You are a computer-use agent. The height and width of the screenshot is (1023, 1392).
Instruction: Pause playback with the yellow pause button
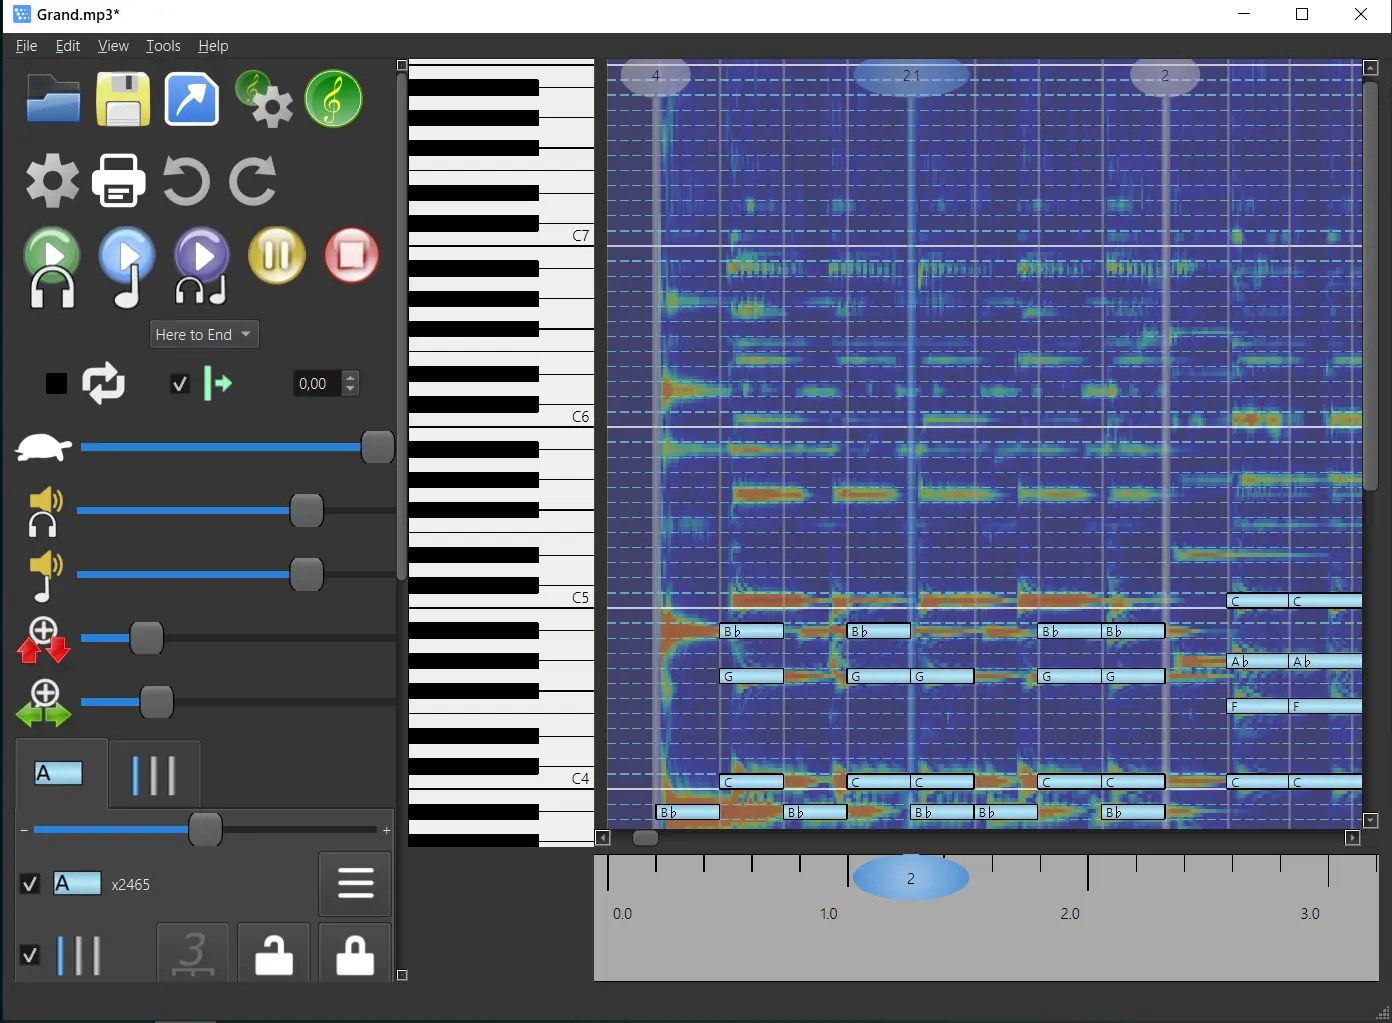click(277, 255)
